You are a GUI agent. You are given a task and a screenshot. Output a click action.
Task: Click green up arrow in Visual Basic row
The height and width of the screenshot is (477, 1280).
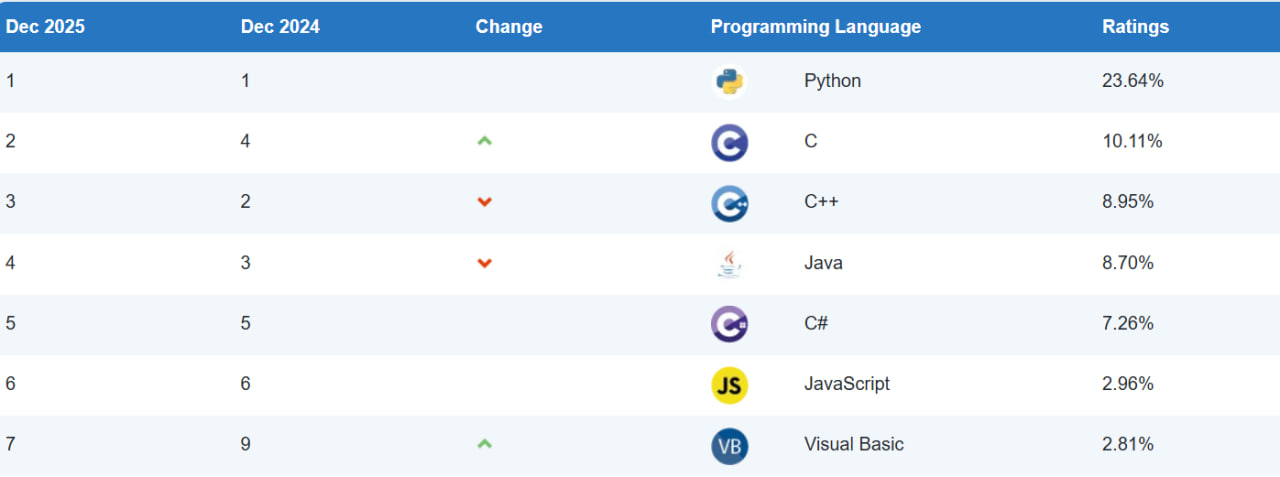coord(485,444)
